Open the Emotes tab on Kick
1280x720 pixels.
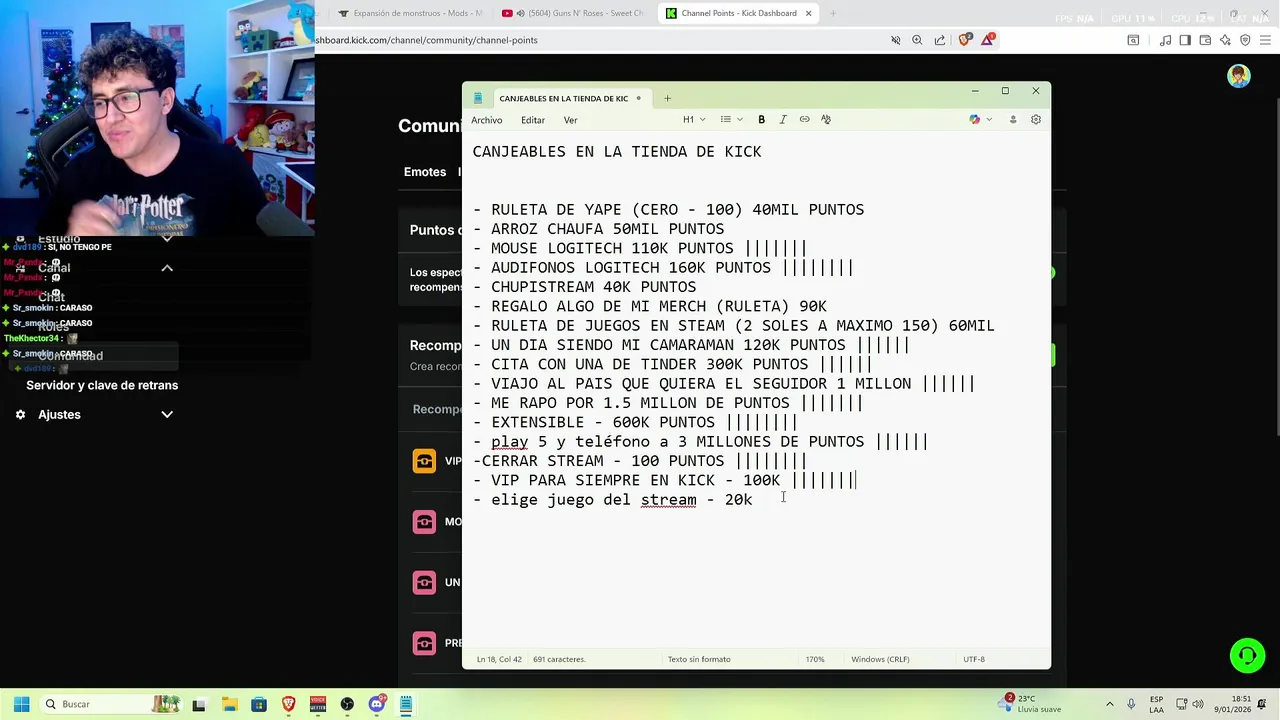(x=425, y=172)
